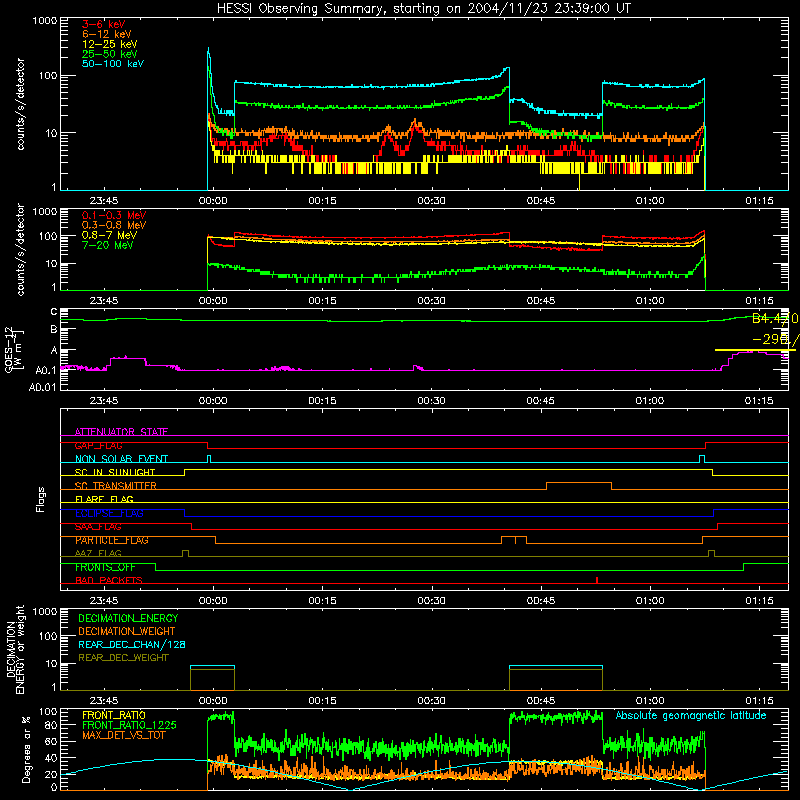
Task: Select the SC_TRANSMITTER flag label
Action: [115, 486]
